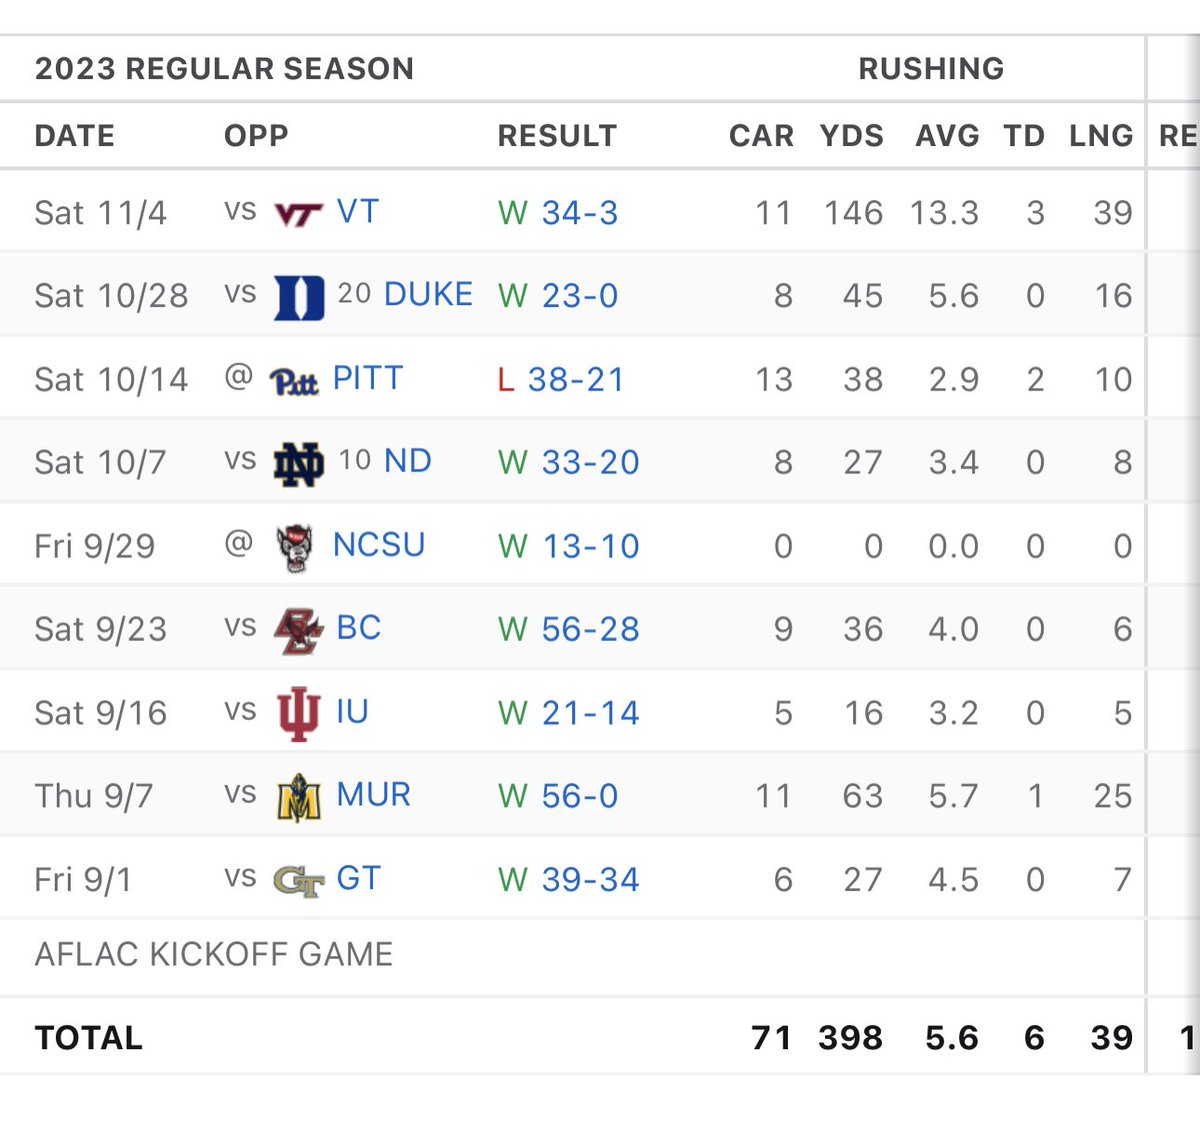Open the NCSU team link
The image size is (1200, 1133).
(379, 544)
